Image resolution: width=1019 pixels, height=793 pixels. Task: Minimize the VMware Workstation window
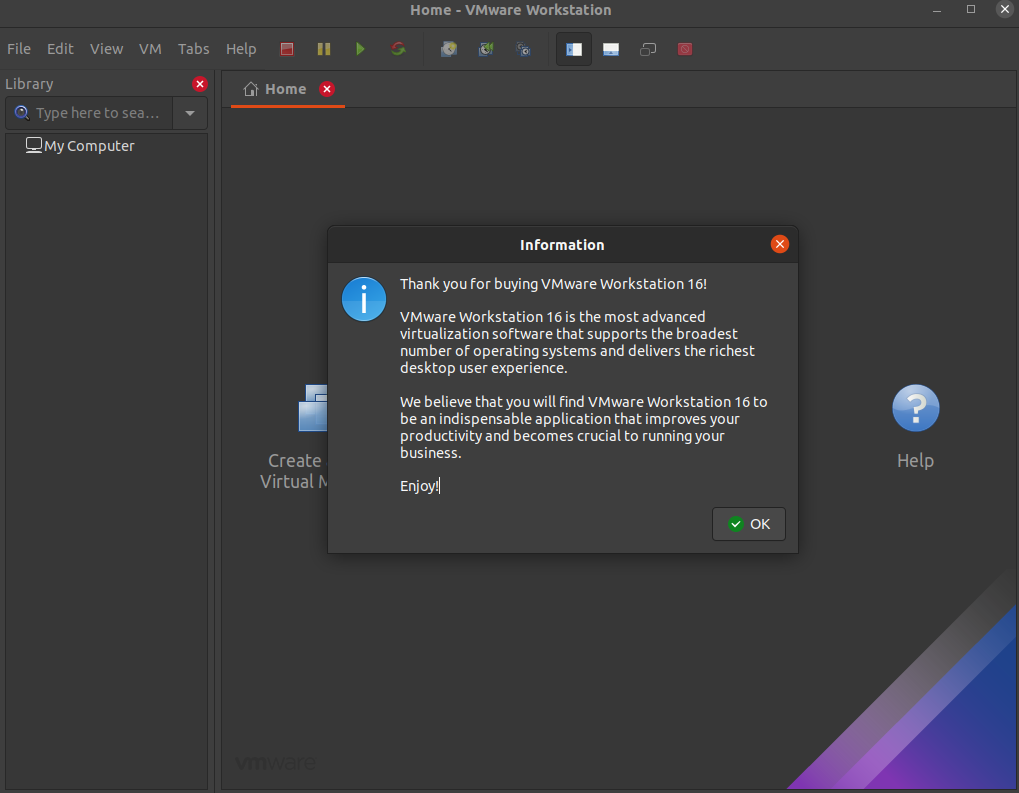point(936,10)
